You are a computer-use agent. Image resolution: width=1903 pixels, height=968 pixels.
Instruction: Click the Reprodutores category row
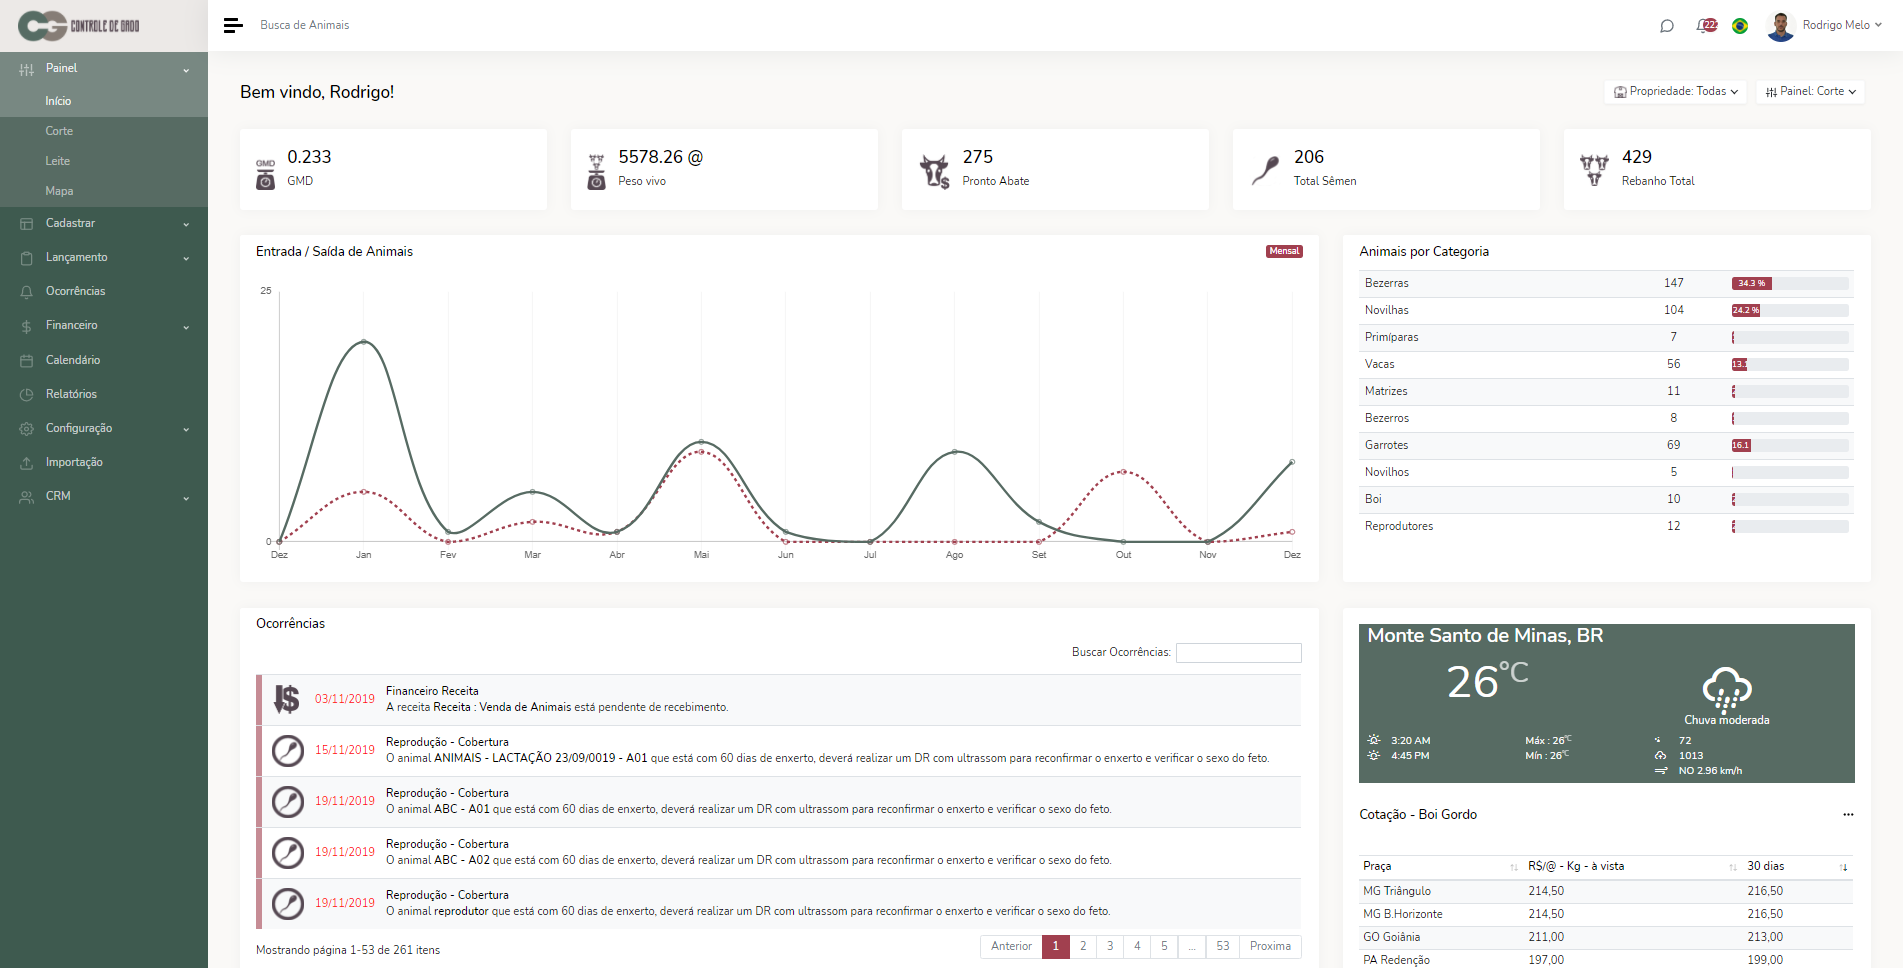[1606, 526]
